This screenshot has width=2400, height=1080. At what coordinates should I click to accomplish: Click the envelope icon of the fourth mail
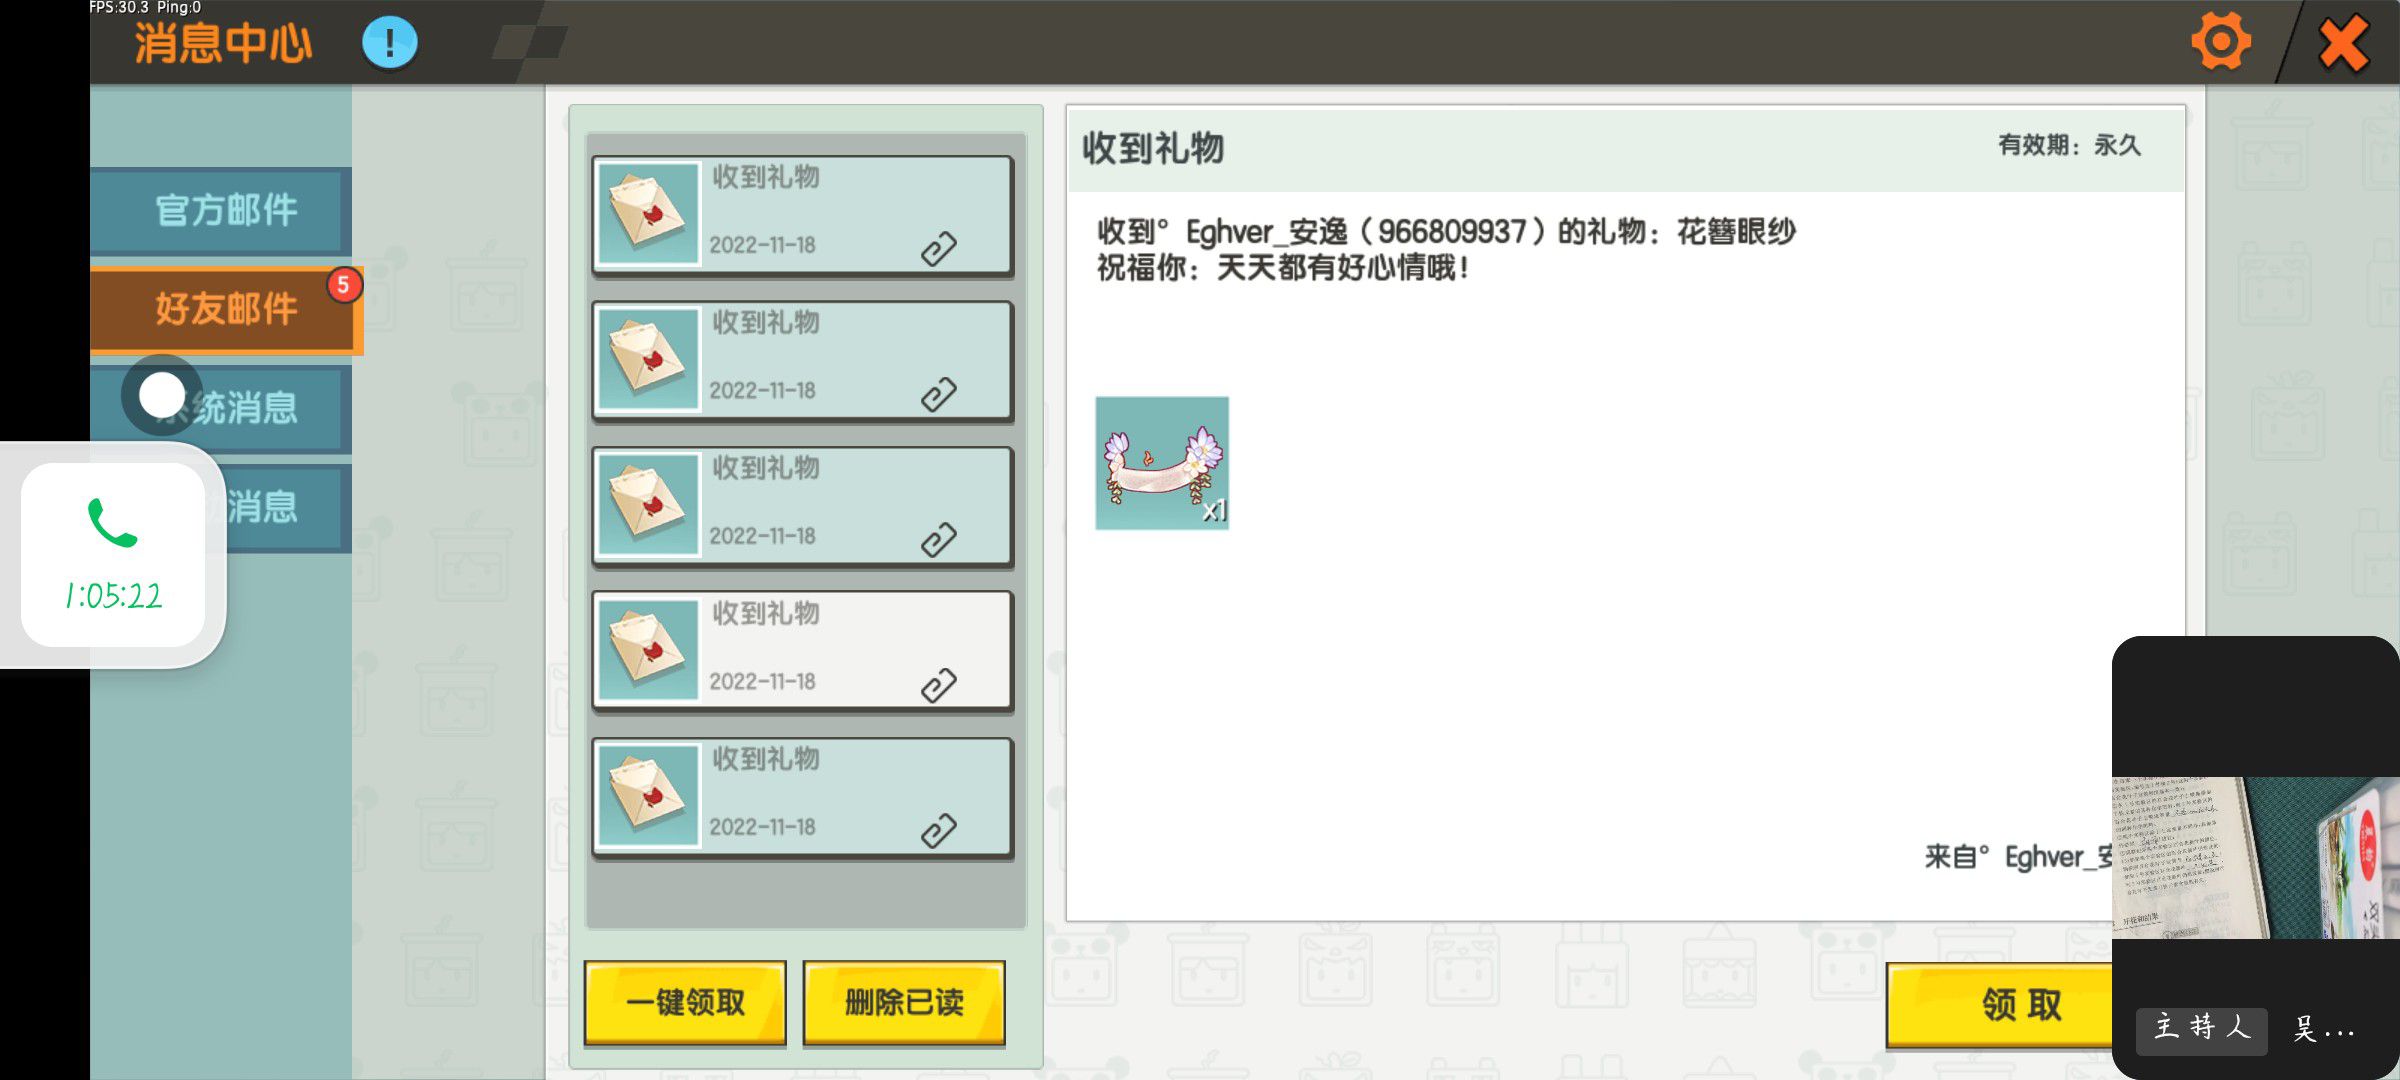pos(648,650)
